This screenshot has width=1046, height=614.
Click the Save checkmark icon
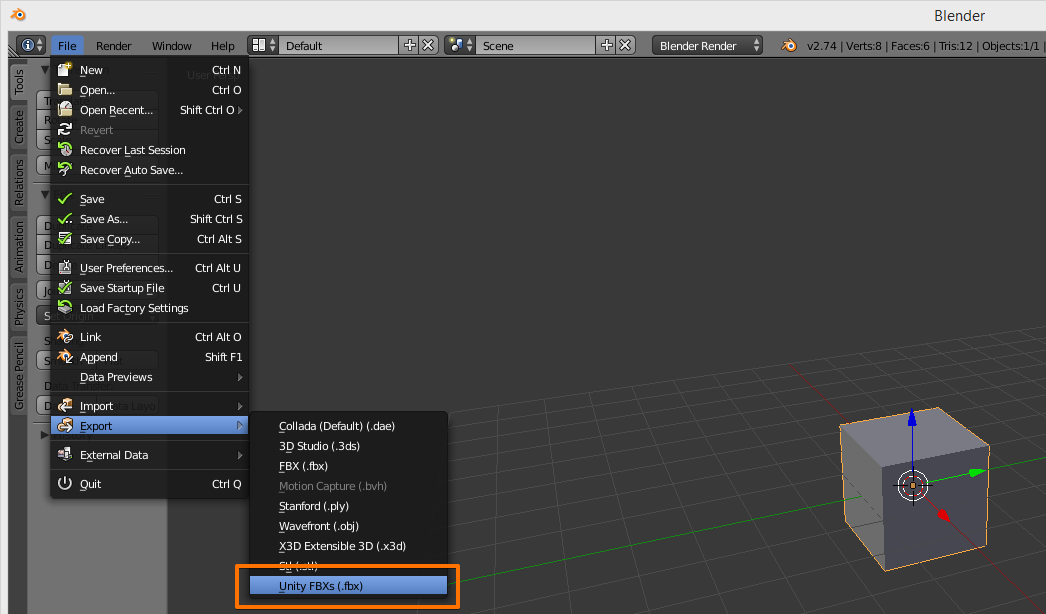pos(65,198)
